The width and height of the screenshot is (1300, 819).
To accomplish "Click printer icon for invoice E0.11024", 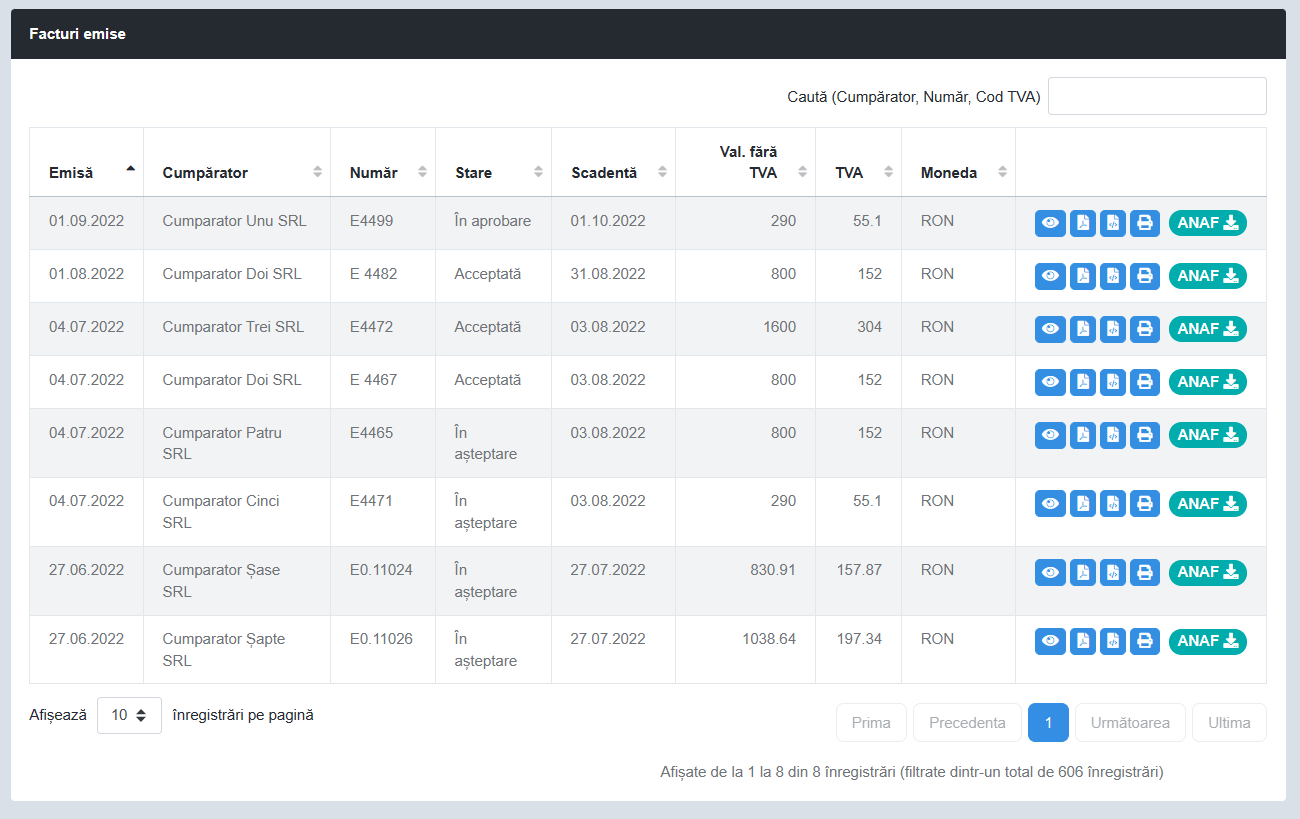I will [x=1145, y=572].
